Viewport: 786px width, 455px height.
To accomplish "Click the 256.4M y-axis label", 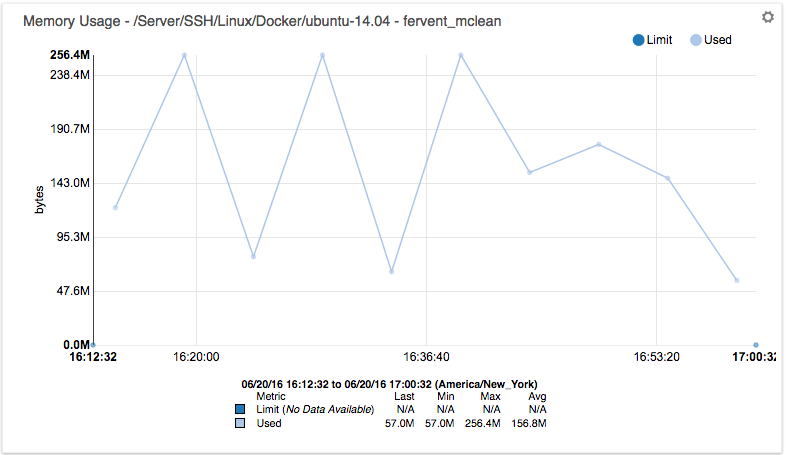I will point(70,55).
